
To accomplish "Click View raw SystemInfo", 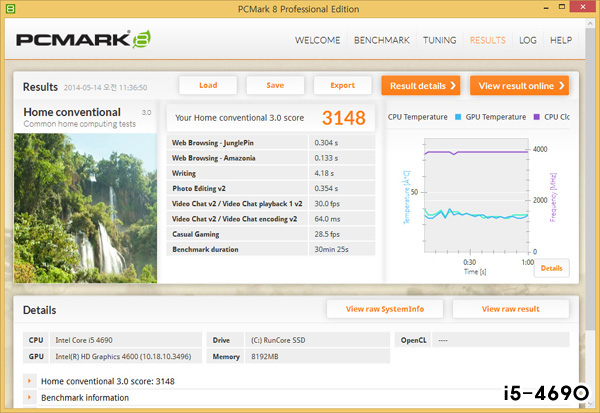I will [385, 309].
